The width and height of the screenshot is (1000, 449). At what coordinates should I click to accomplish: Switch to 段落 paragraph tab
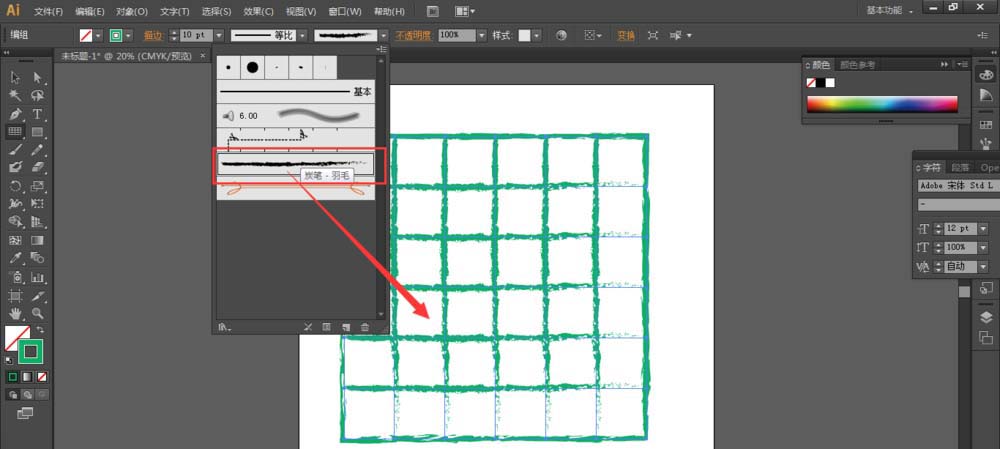point(960,167)
